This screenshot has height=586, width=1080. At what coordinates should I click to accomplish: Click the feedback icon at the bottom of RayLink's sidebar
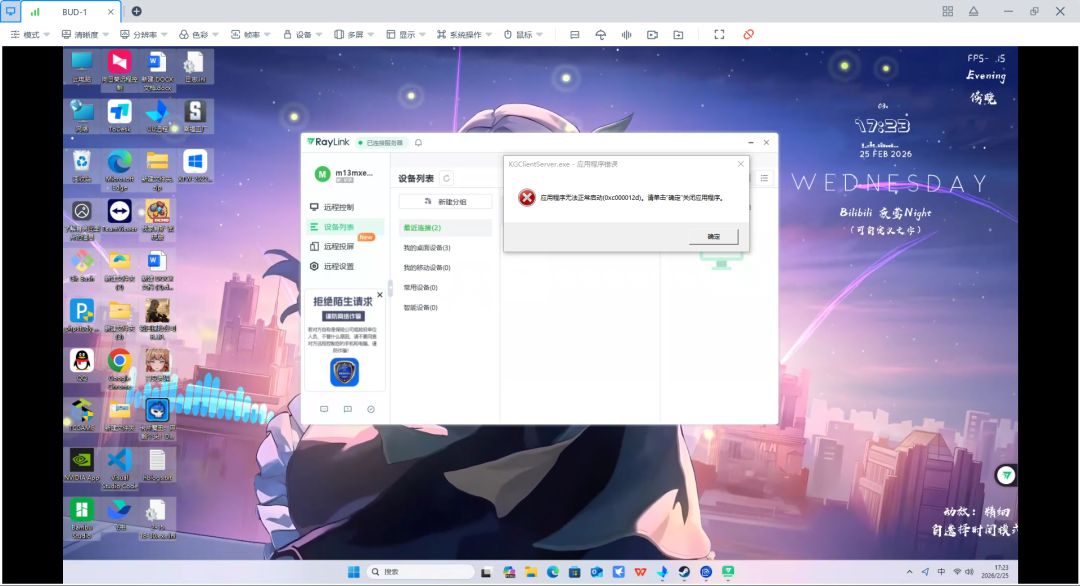click(x=348, y=409)
